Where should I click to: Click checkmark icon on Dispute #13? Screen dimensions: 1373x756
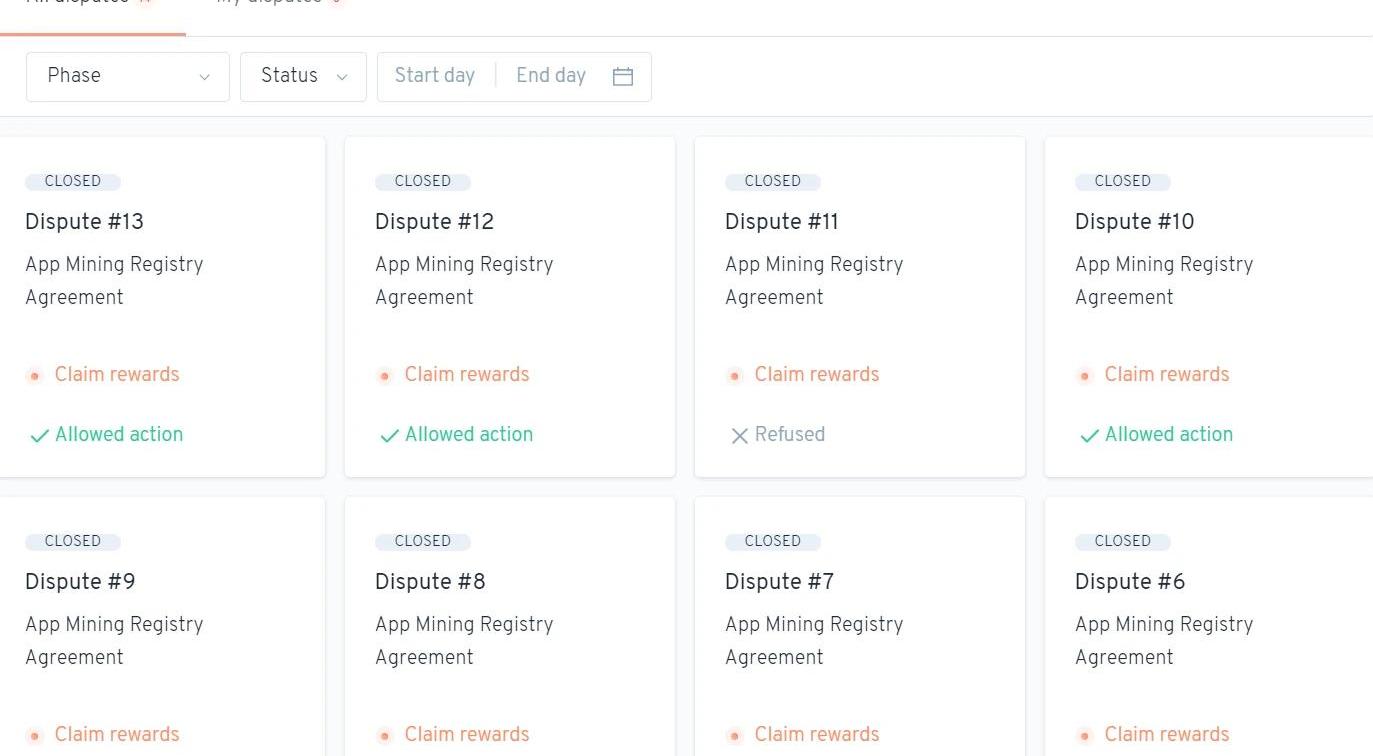[39, 436]
